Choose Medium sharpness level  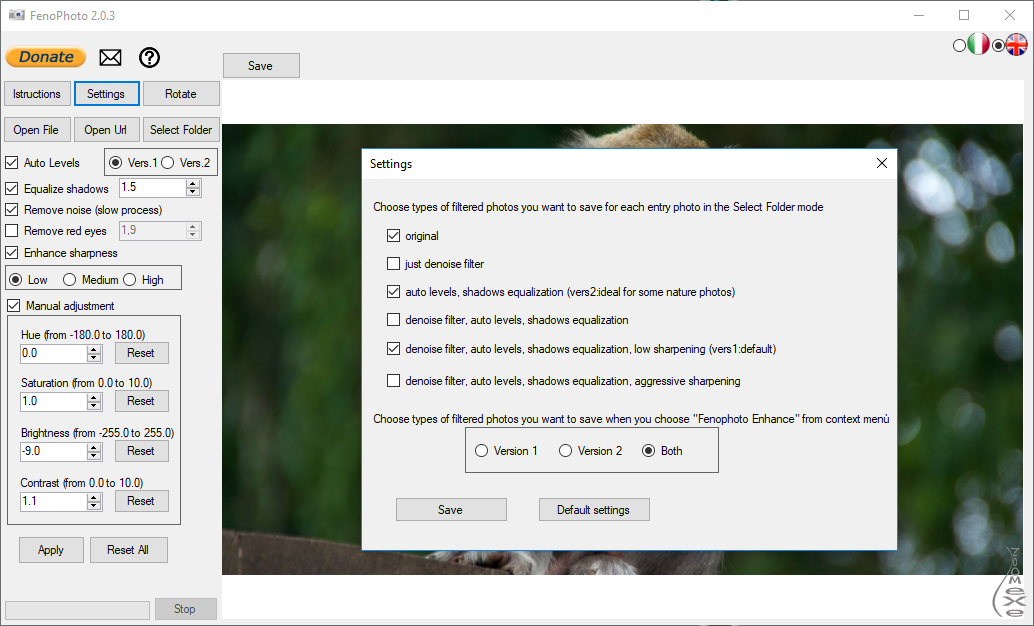pyautogui.click(x=69, y=280)
